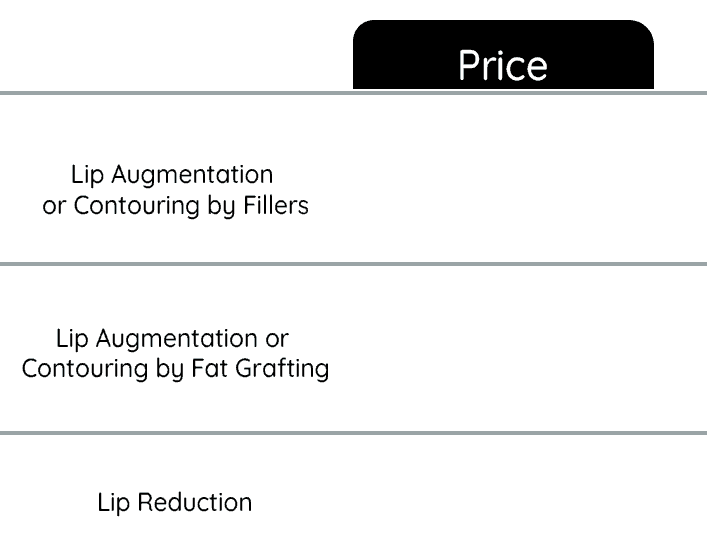The width and height of the screenshot is (707, 542).
Task: Click the divider line directly below Price header
Action: (503, 93)
